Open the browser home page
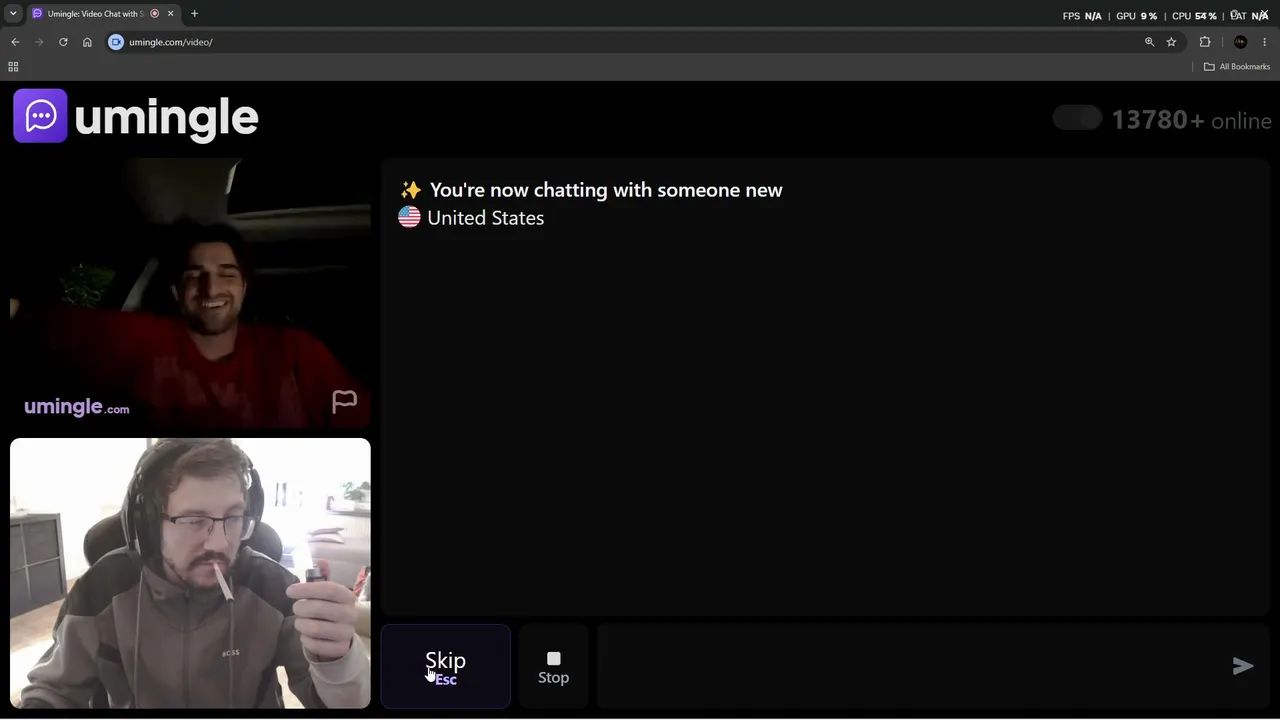 pyautogui.click(x=87, y=42)
